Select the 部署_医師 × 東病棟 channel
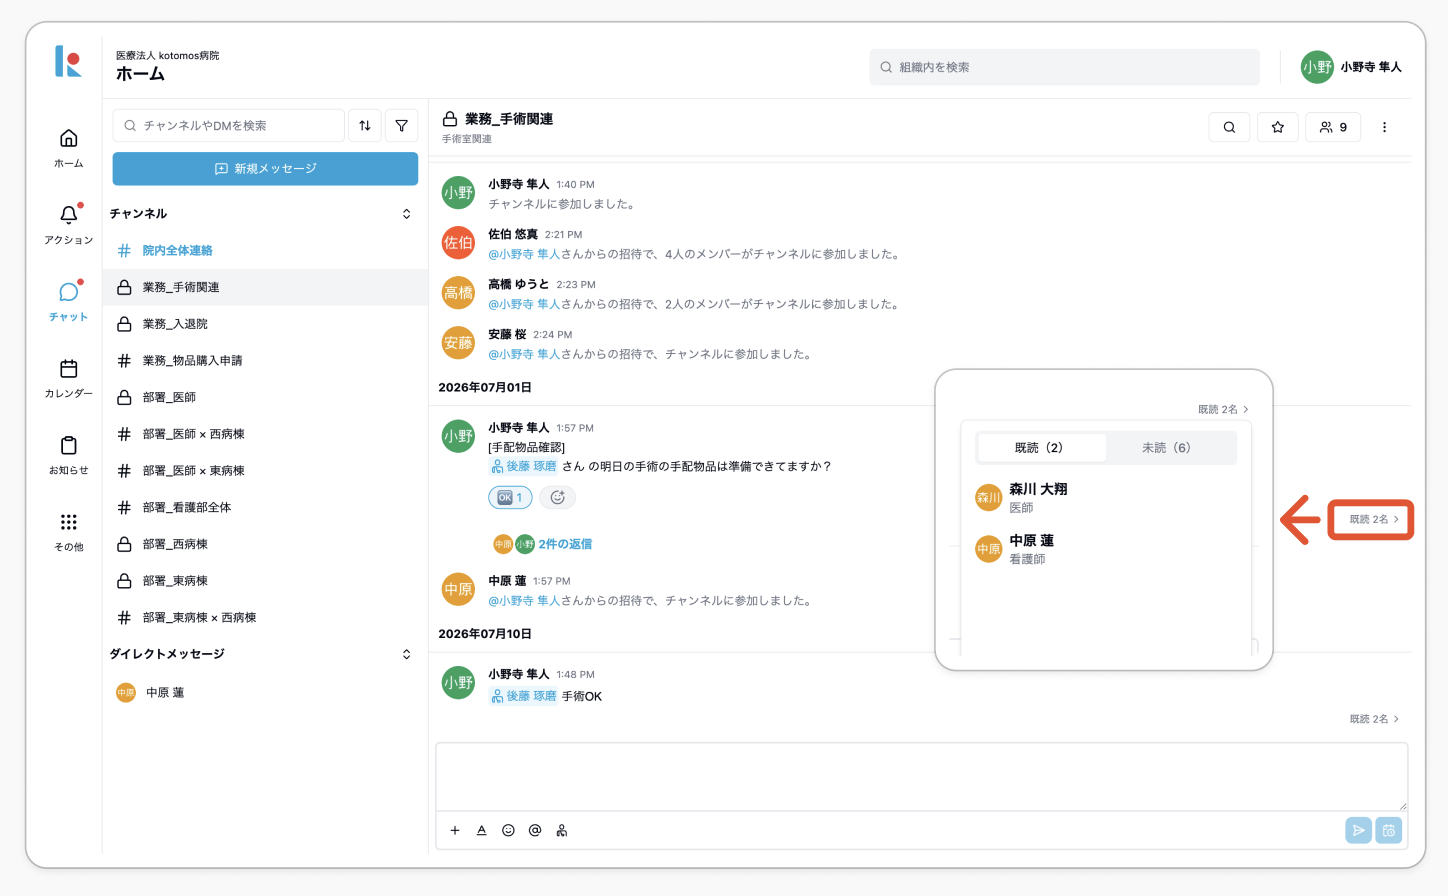The height and width of the screenshot is (896, 1448). [265, 470]
